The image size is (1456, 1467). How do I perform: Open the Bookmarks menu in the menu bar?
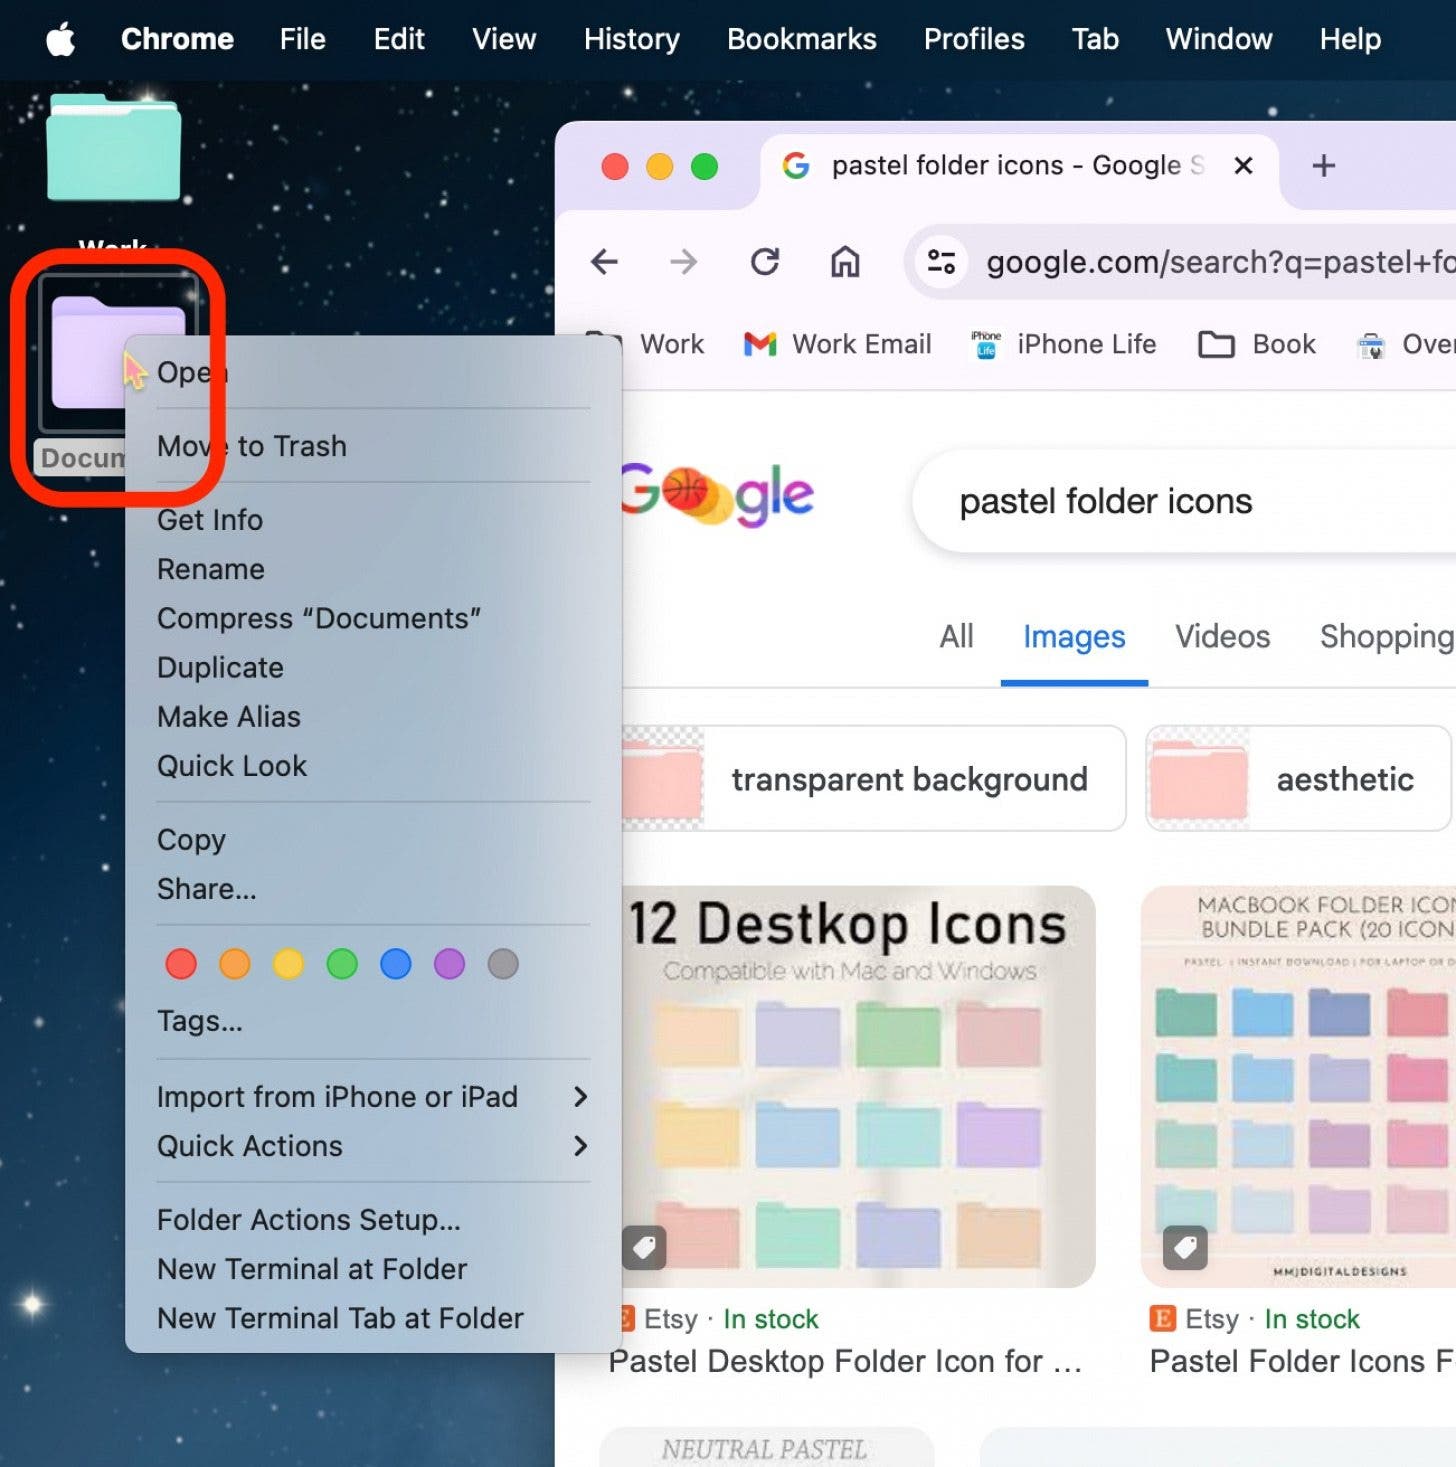pos(801,39)
